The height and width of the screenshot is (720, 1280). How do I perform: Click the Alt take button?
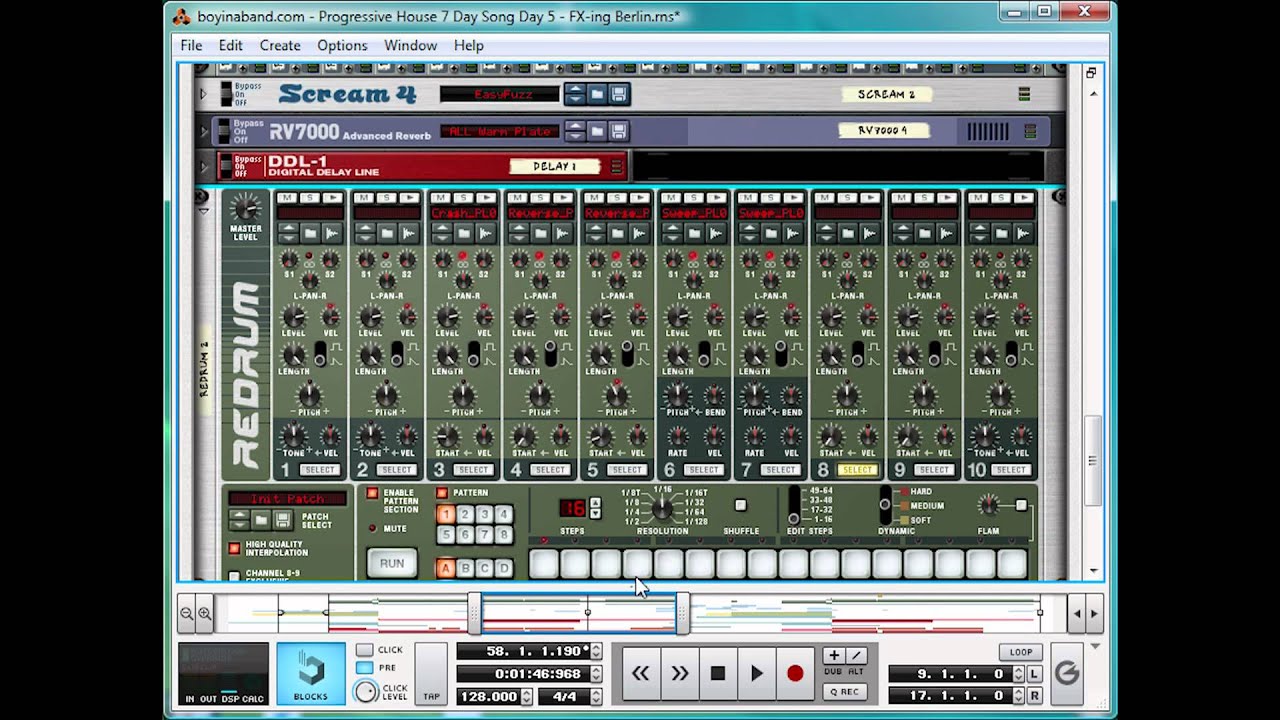pos(856,656)
